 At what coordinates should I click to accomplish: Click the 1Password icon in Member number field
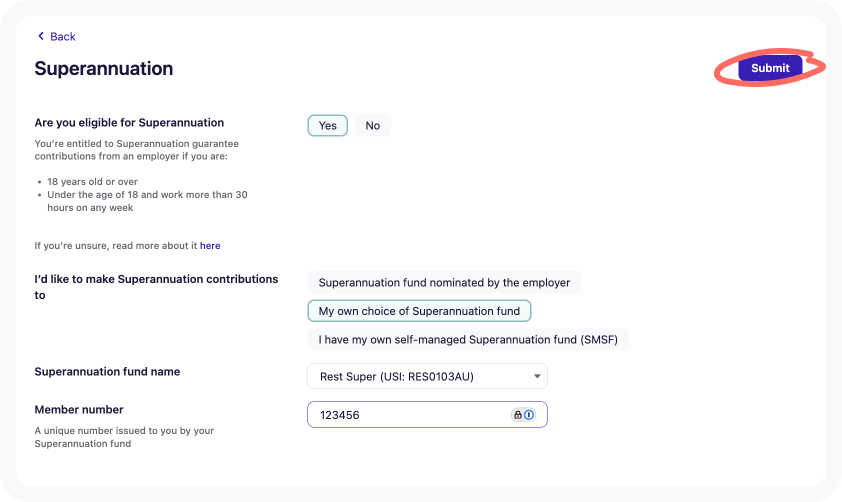529,414
